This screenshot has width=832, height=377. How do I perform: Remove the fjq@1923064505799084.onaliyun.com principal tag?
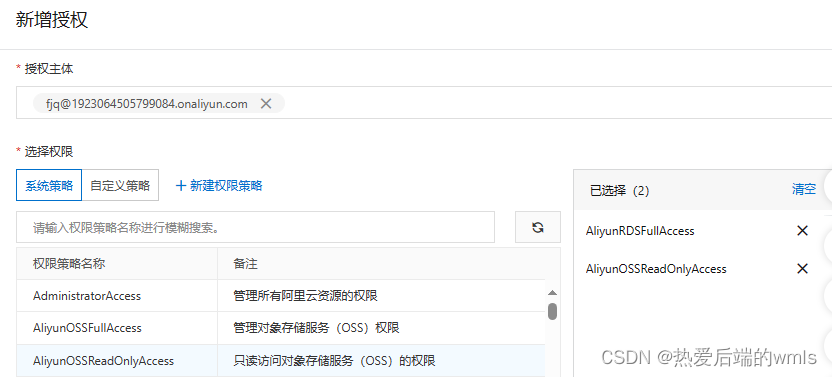266,104
